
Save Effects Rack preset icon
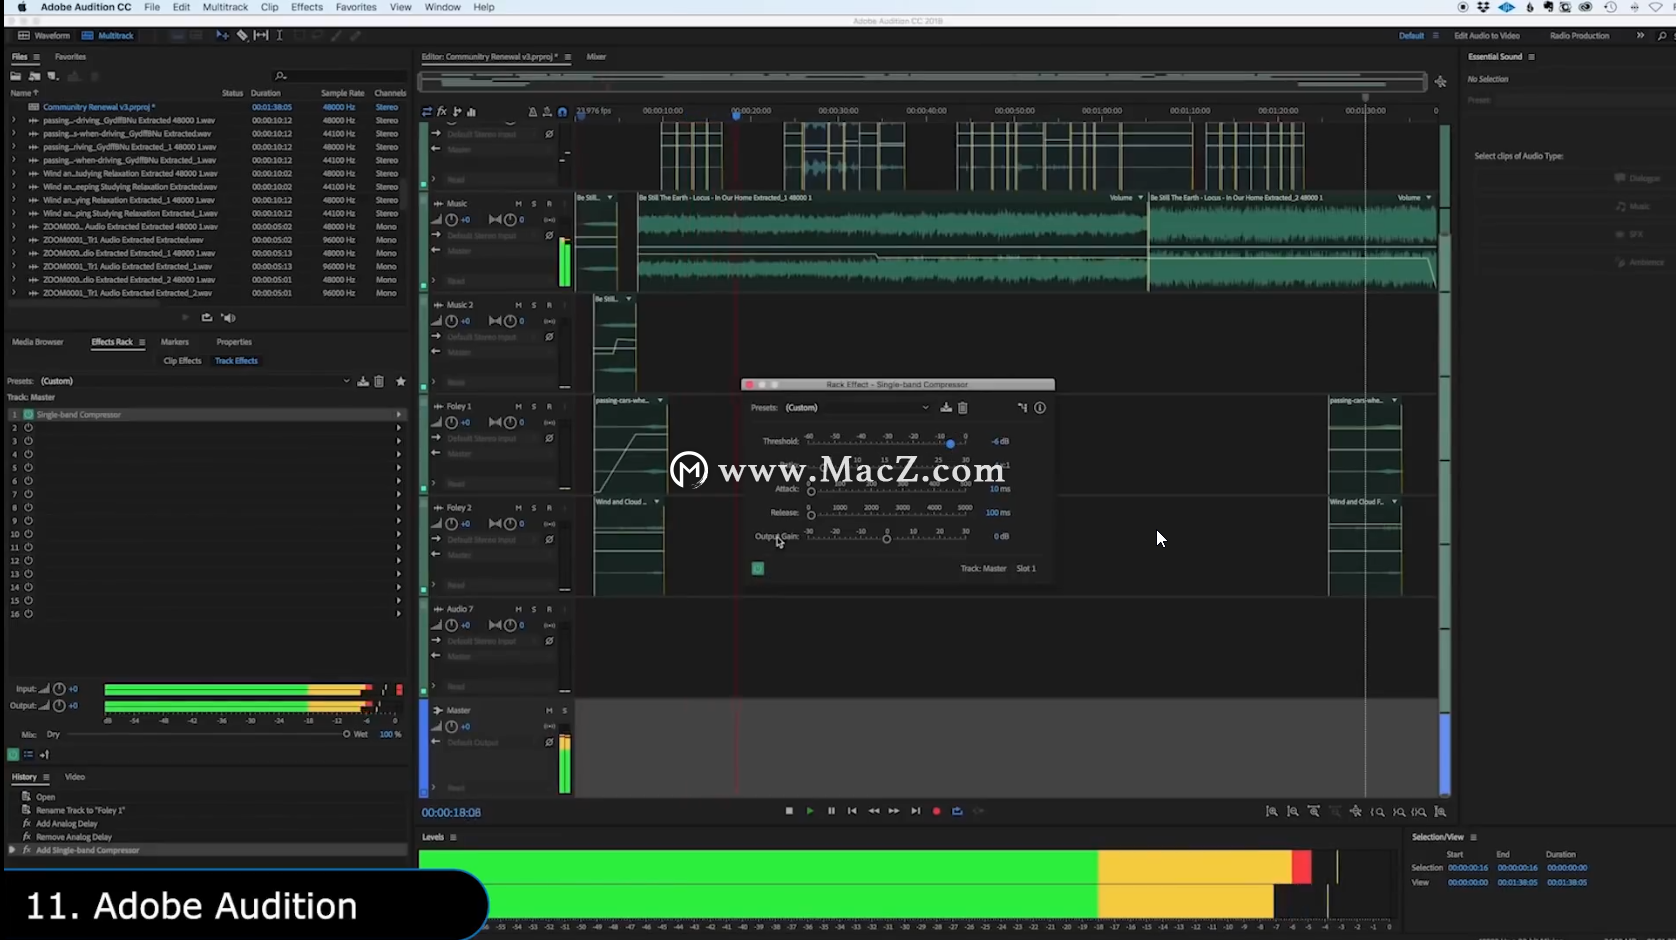pos(363,381)
